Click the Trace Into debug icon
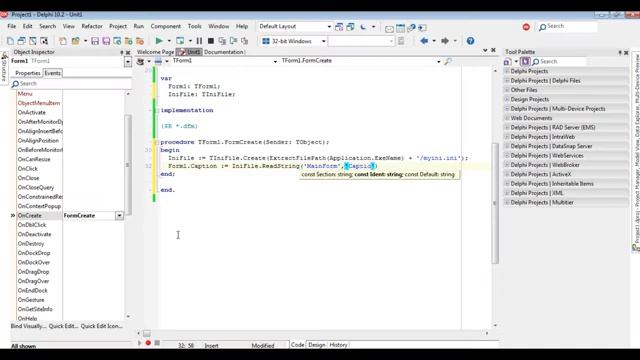 click(x=222, y=41)
